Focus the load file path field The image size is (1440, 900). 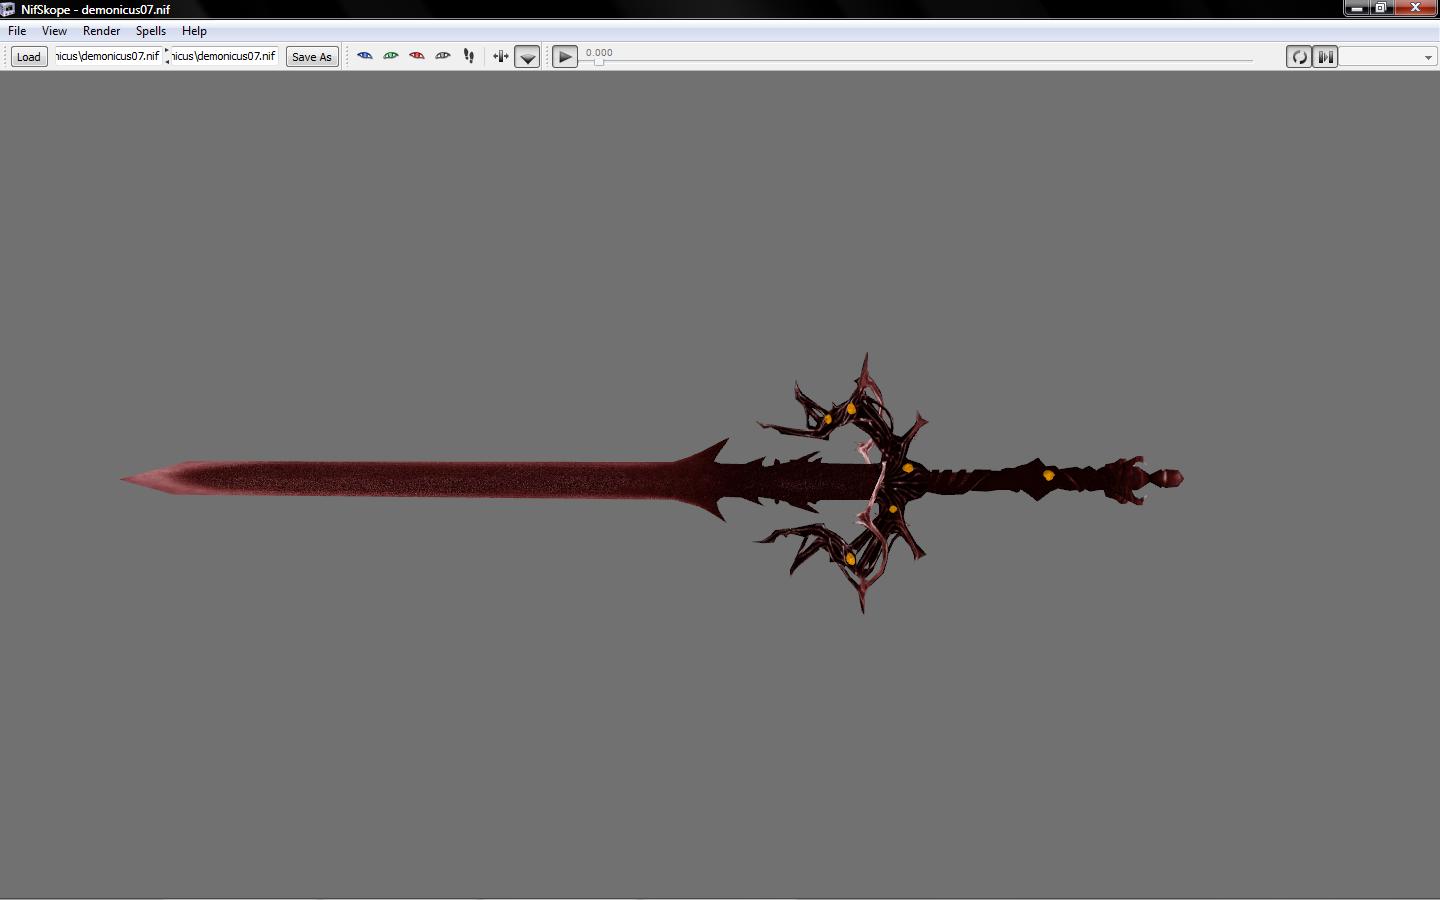click(107, 56)
